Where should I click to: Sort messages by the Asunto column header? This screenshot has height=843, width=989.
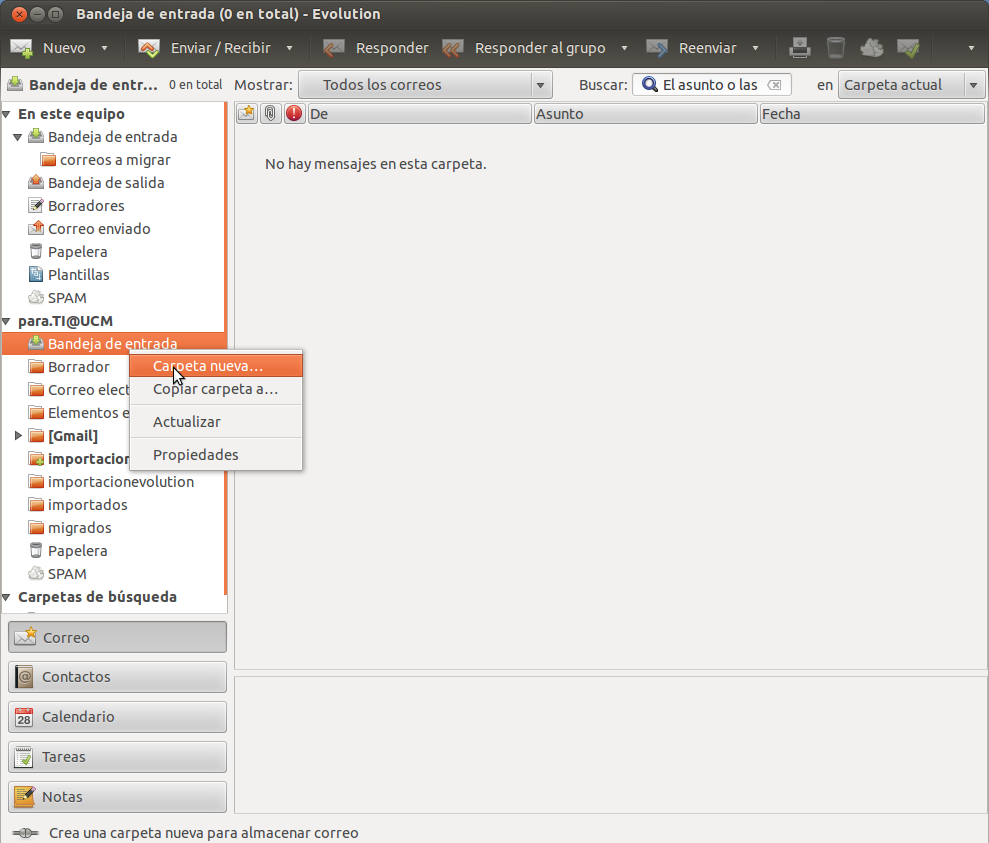pos(645,113)
